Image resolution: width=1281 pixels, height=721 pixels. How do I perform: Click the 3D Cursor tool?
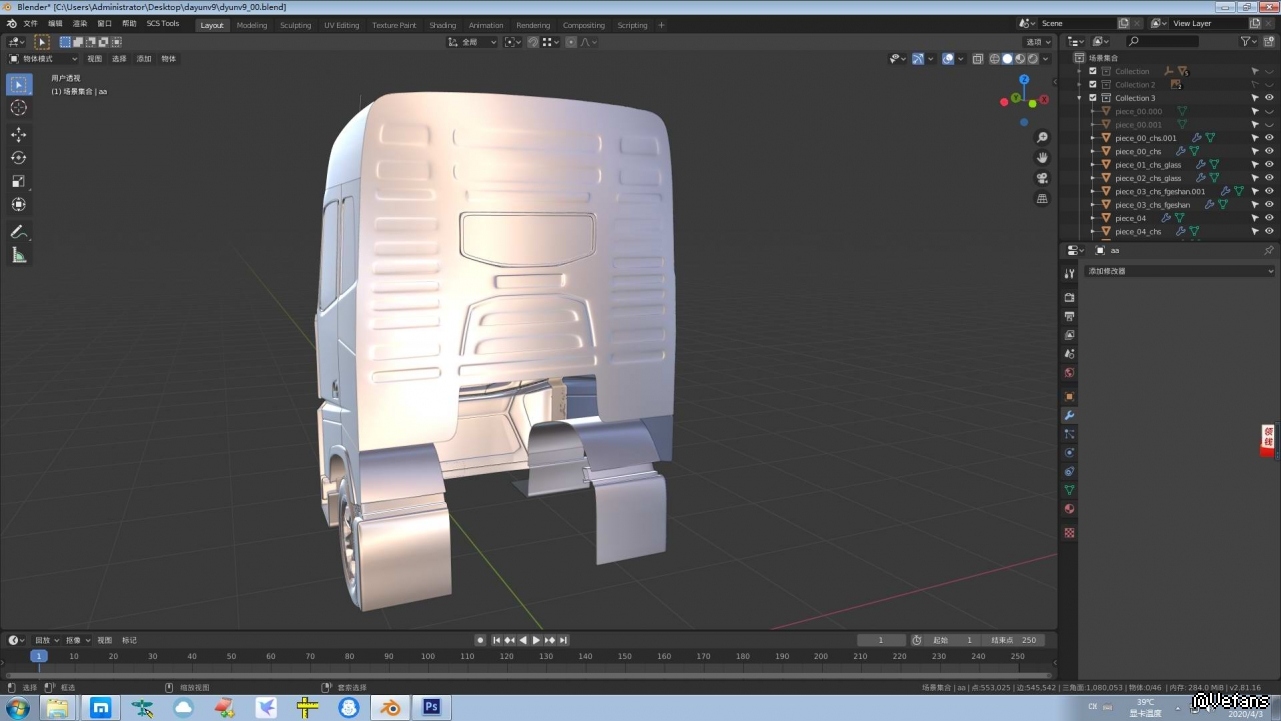click(x=18, y=108)
